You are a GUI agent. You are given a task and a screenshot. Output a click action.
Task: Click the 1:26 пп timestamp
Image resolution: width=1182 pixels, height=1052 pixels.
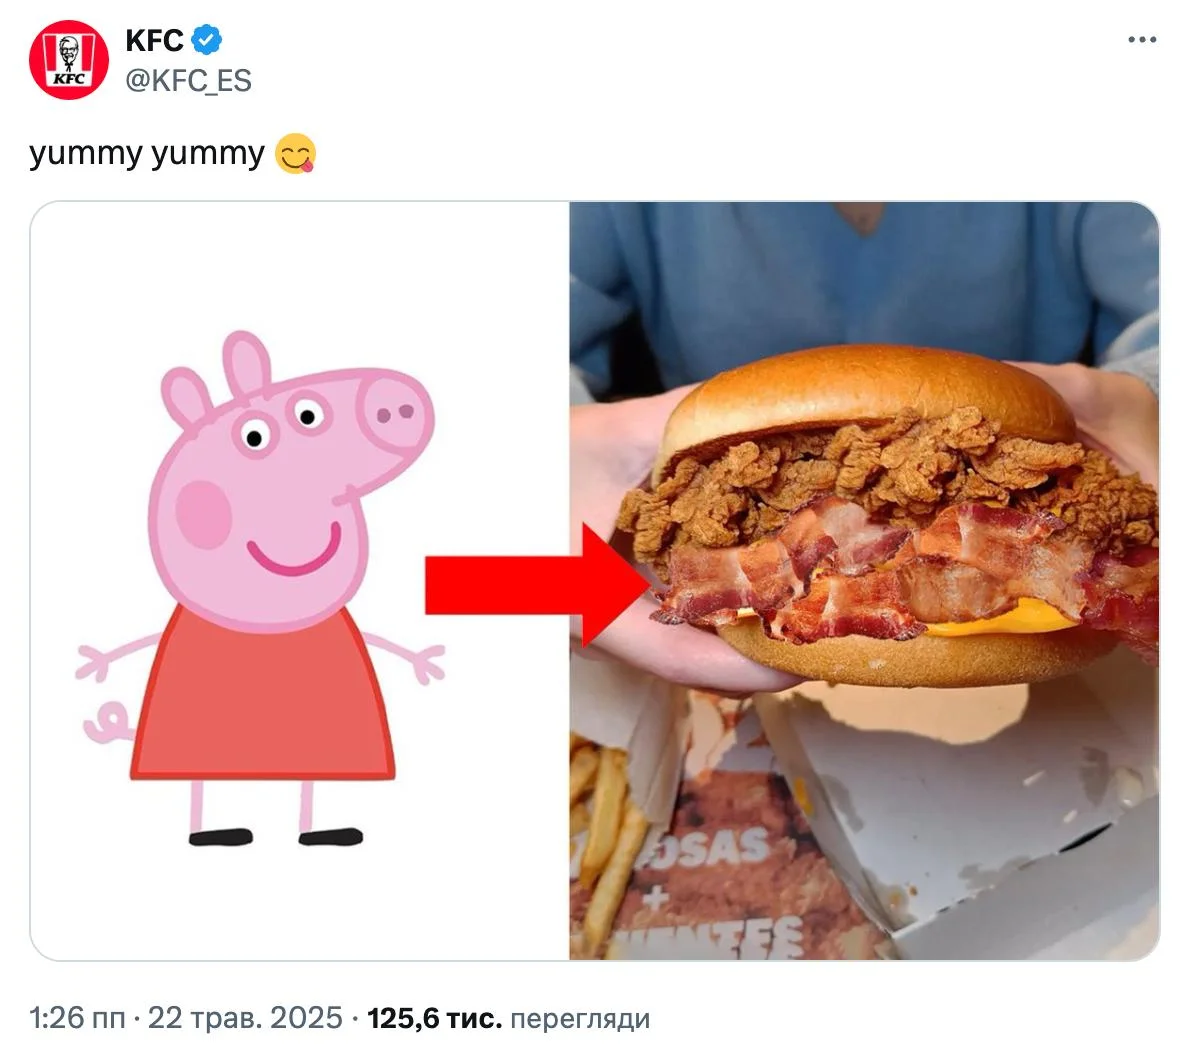(77, 1018)
